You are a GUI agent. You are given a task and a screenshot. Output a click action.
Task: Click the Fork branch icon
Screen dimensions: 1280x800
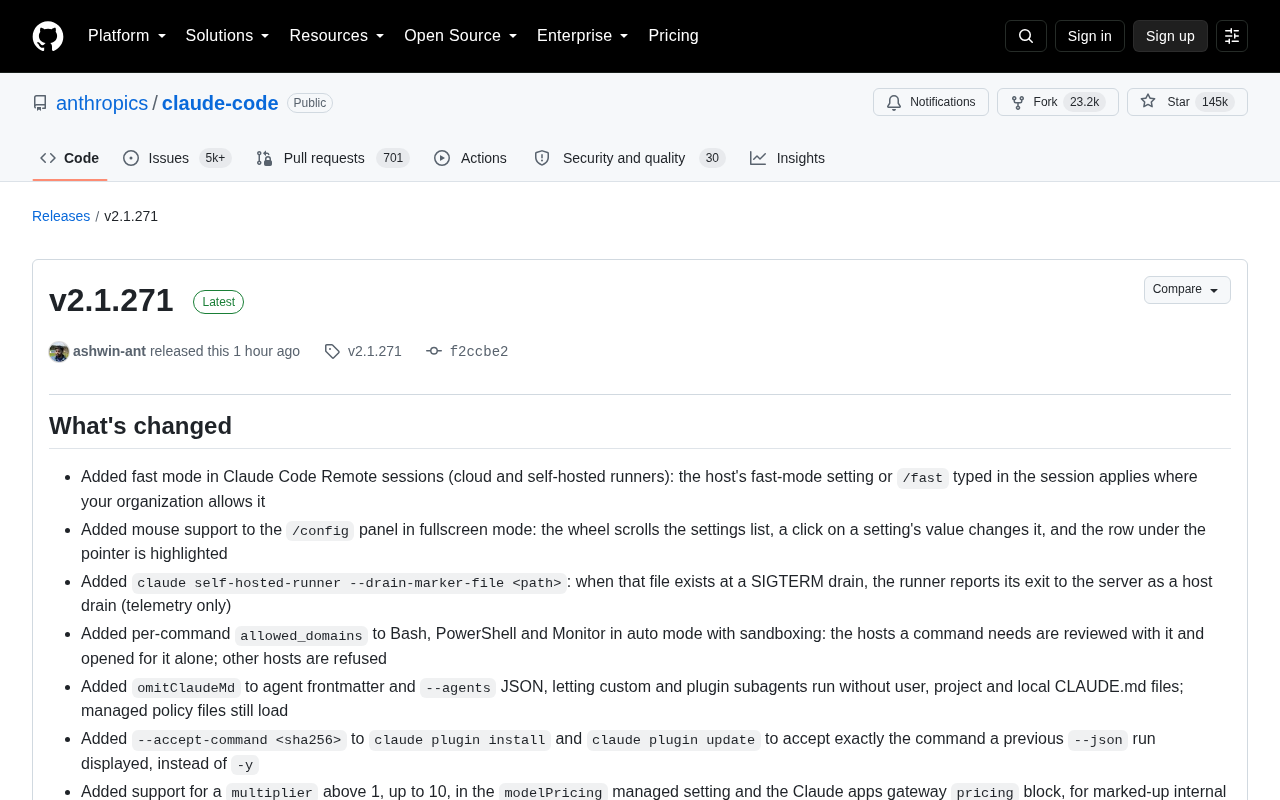(1018, 102)
